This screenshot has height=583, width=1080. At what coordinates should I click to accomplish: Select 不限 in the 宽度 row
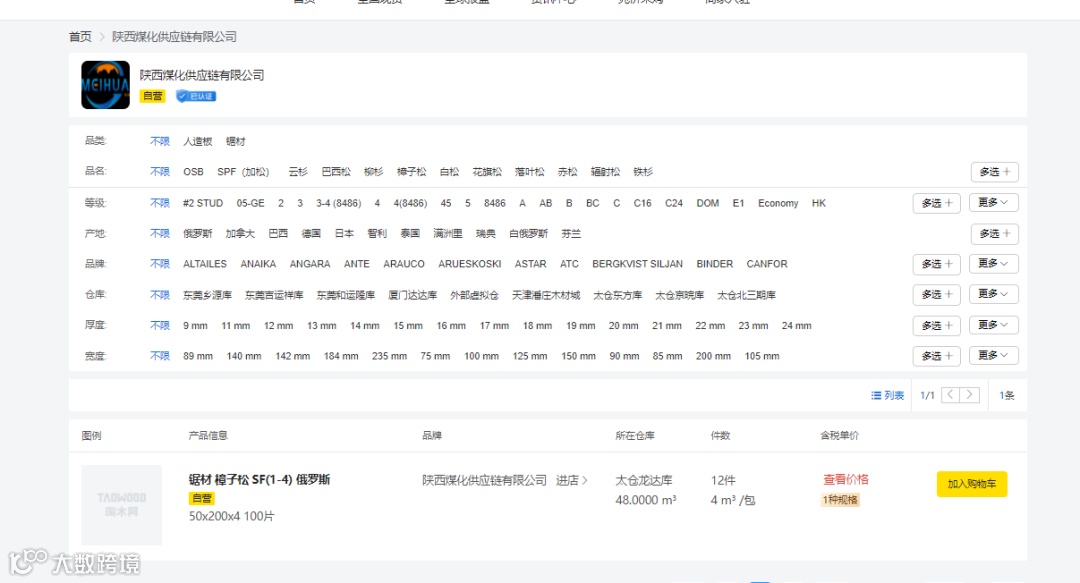pos(160,356)
